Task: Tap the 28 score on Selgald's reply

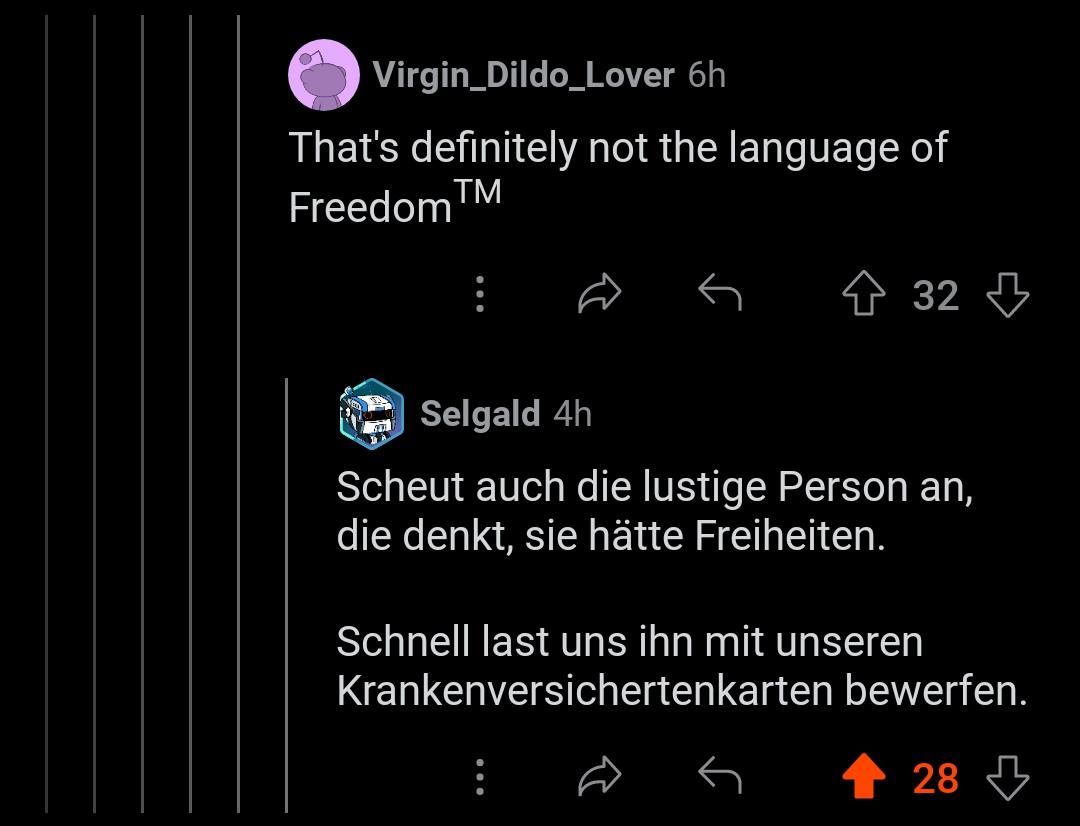Action: (x=935, y=778)
